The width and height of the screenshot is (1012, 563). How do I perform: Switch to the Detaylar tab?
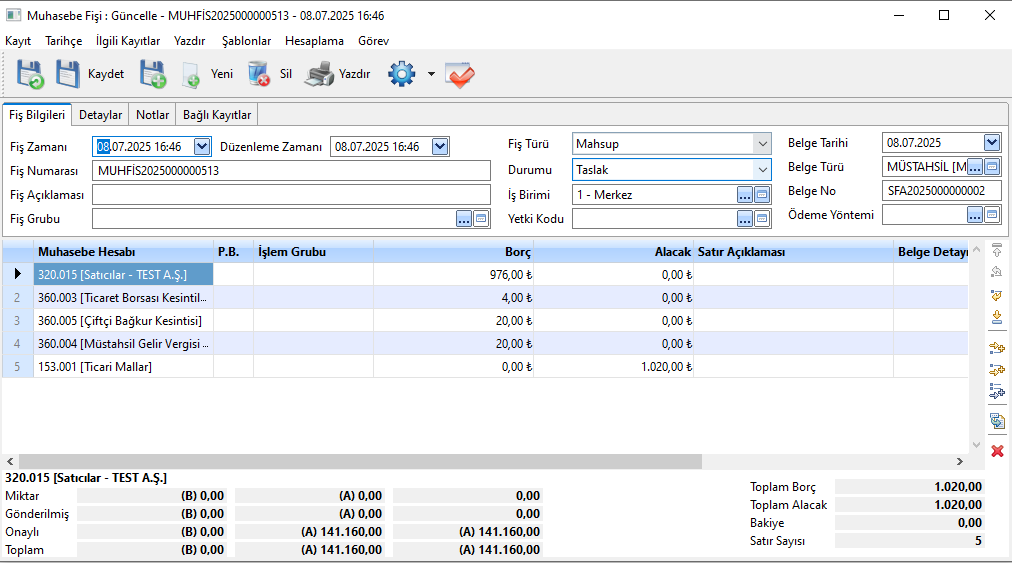pos(100,115)
